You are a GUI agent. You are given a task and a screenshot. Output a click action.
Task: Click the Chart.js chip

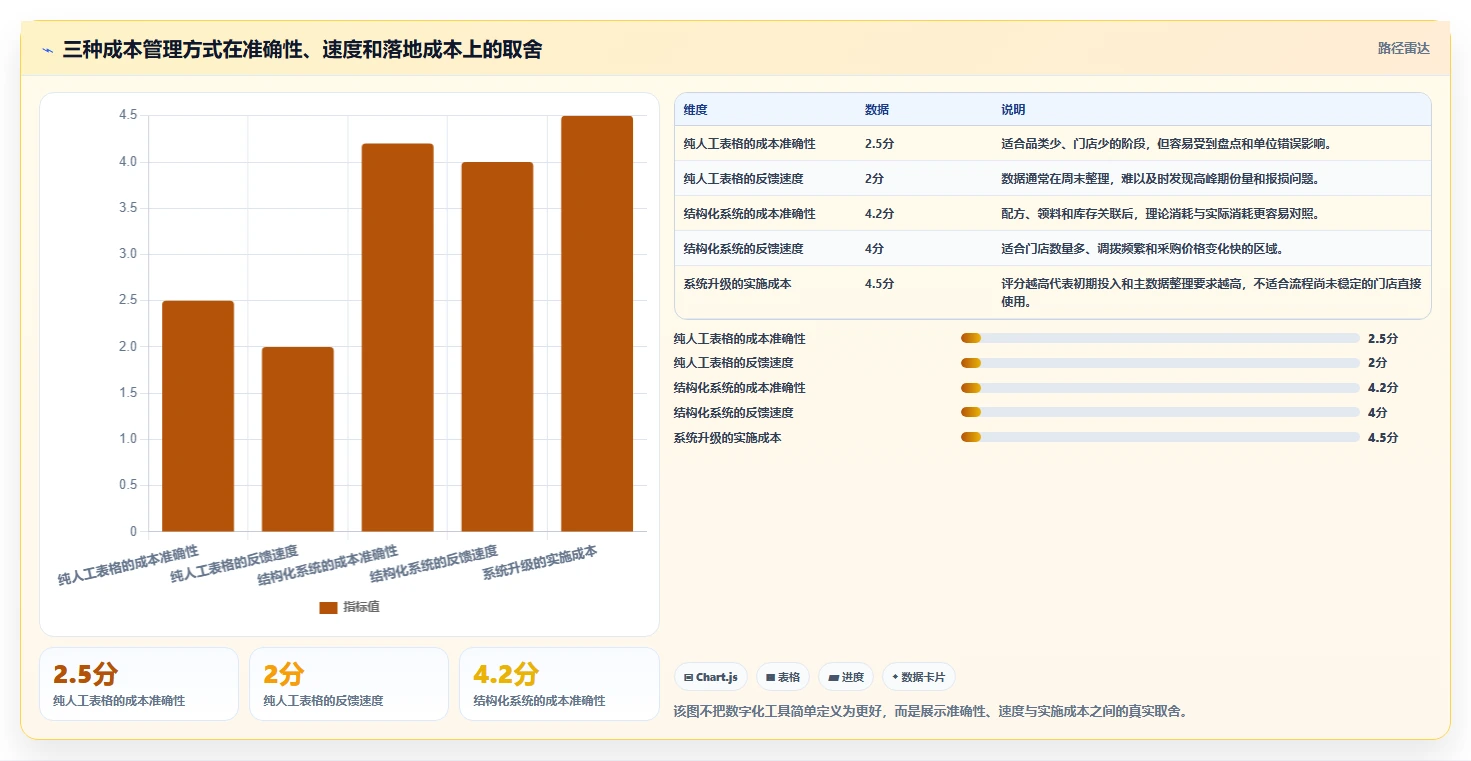point(711,677)
